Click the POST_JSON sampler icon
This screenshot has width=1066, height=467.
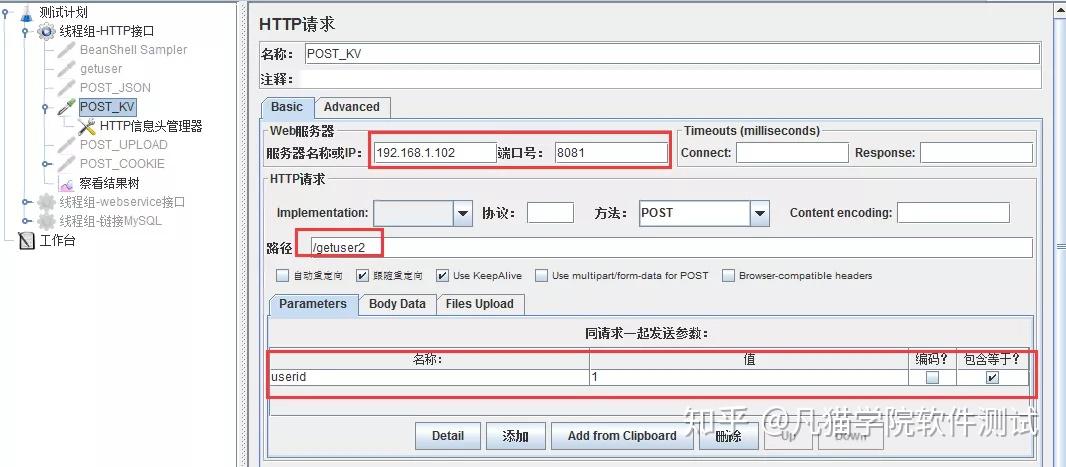[66, 88]
